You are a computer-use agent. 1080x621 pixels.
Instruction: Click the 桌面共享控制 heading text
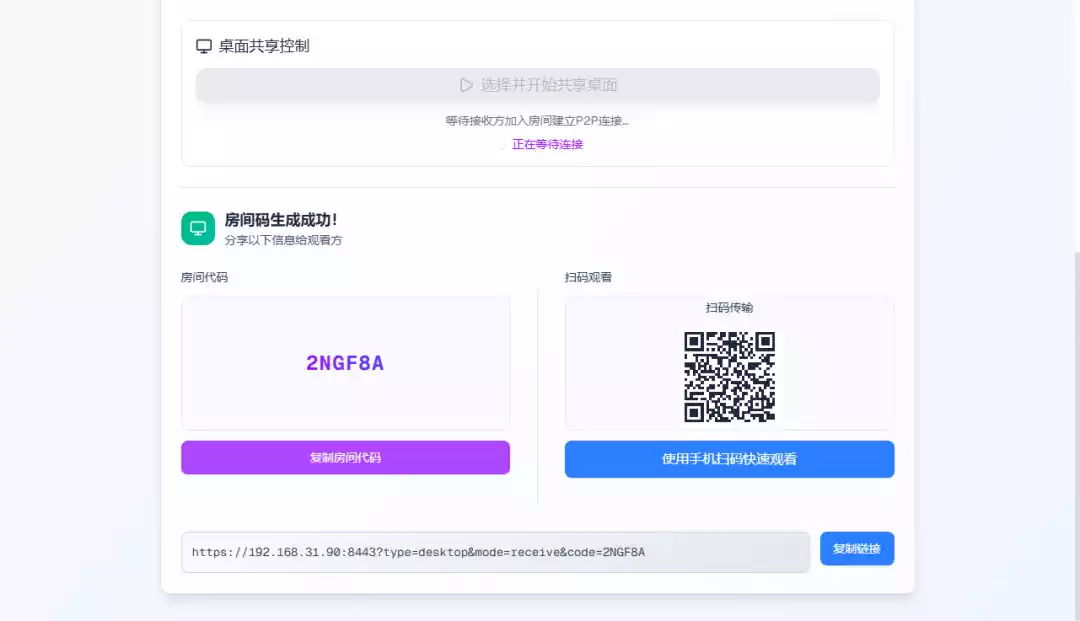point(264,46)
